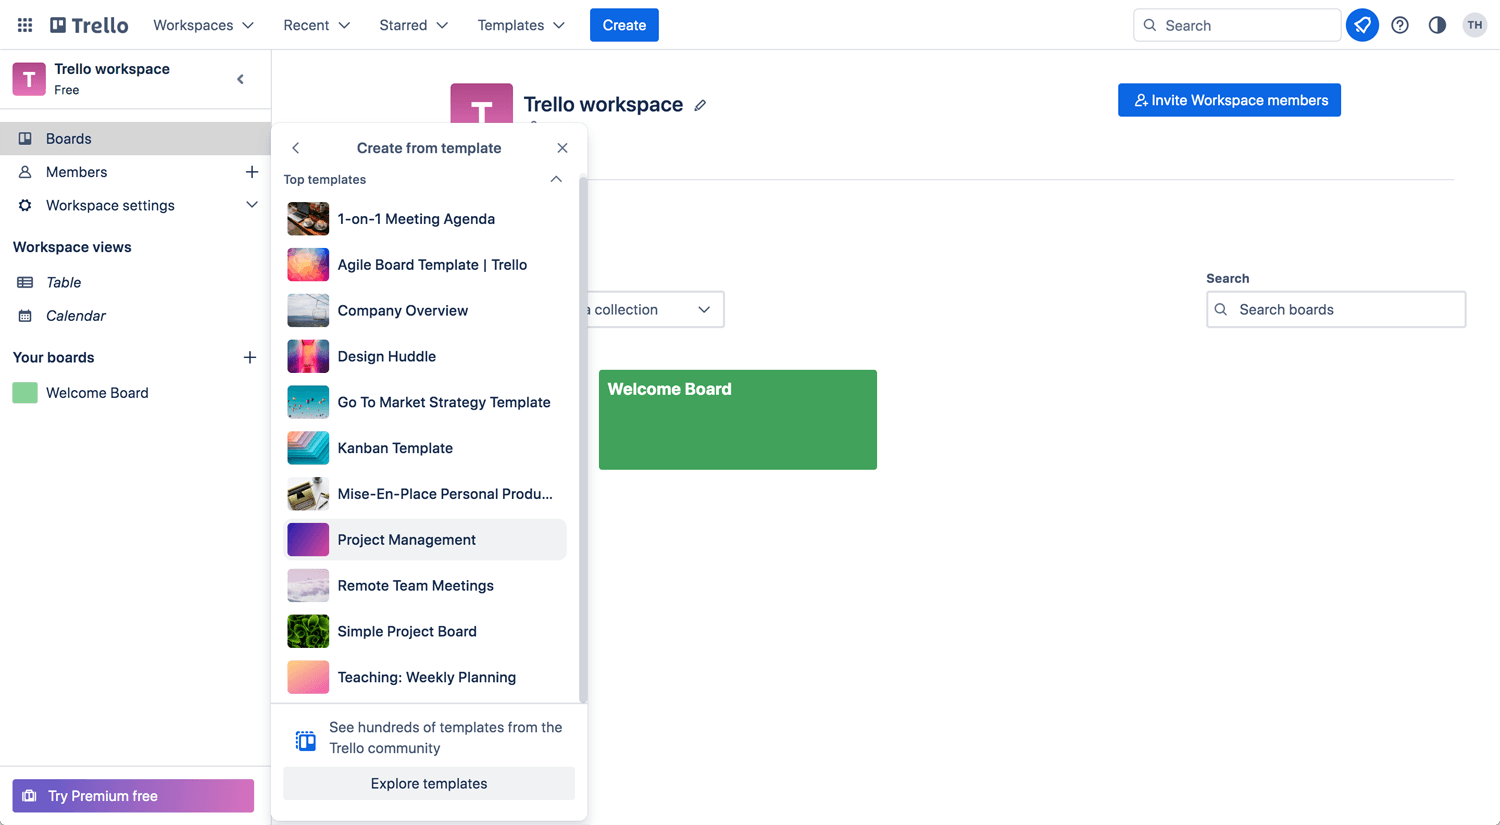Open the Workspaces dropdown menu

click(x=203, y=25)
